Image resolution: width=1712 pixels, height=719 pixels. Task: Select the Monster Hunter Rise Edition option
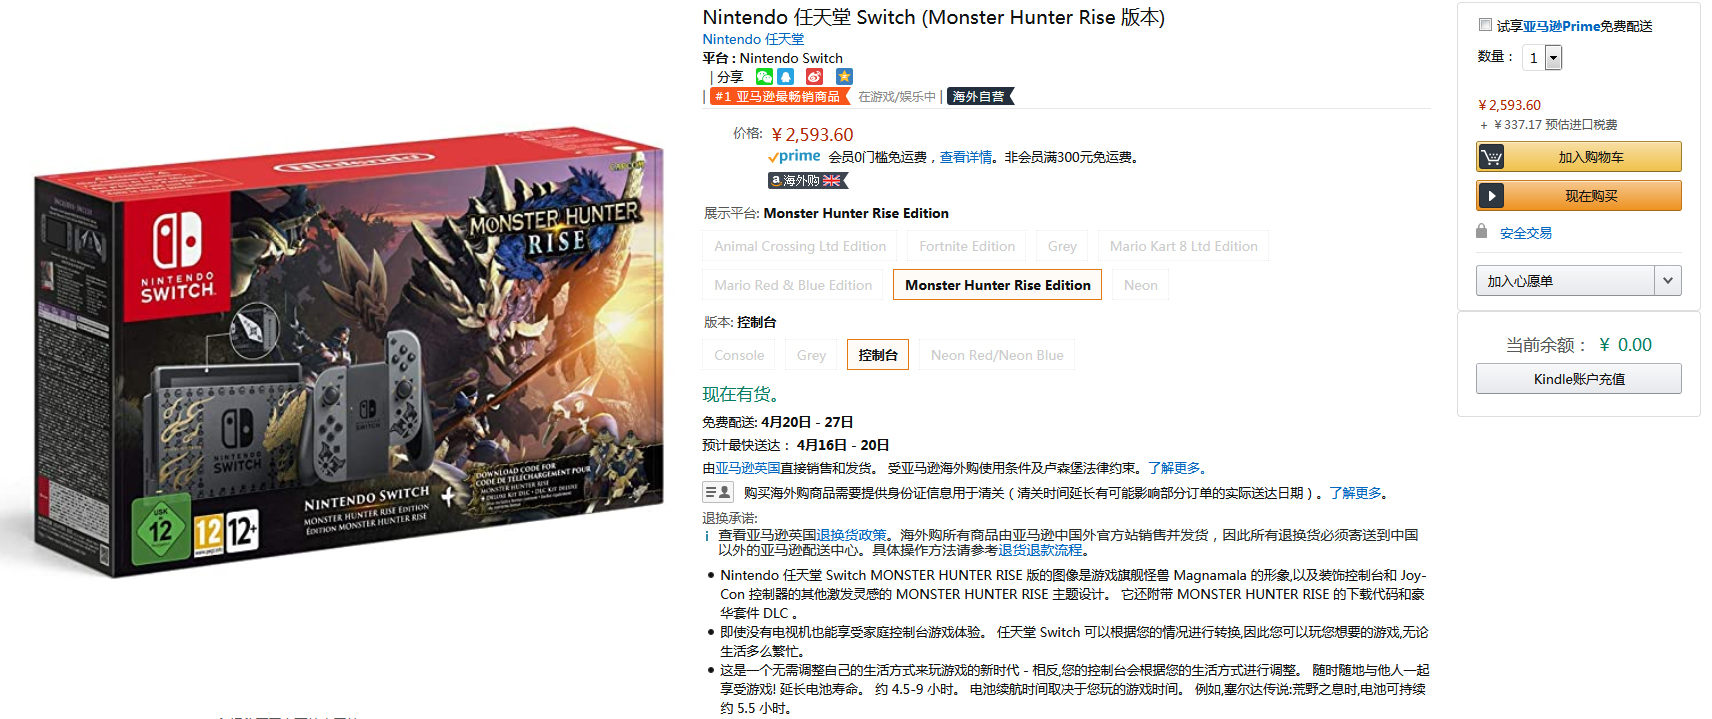998,285
